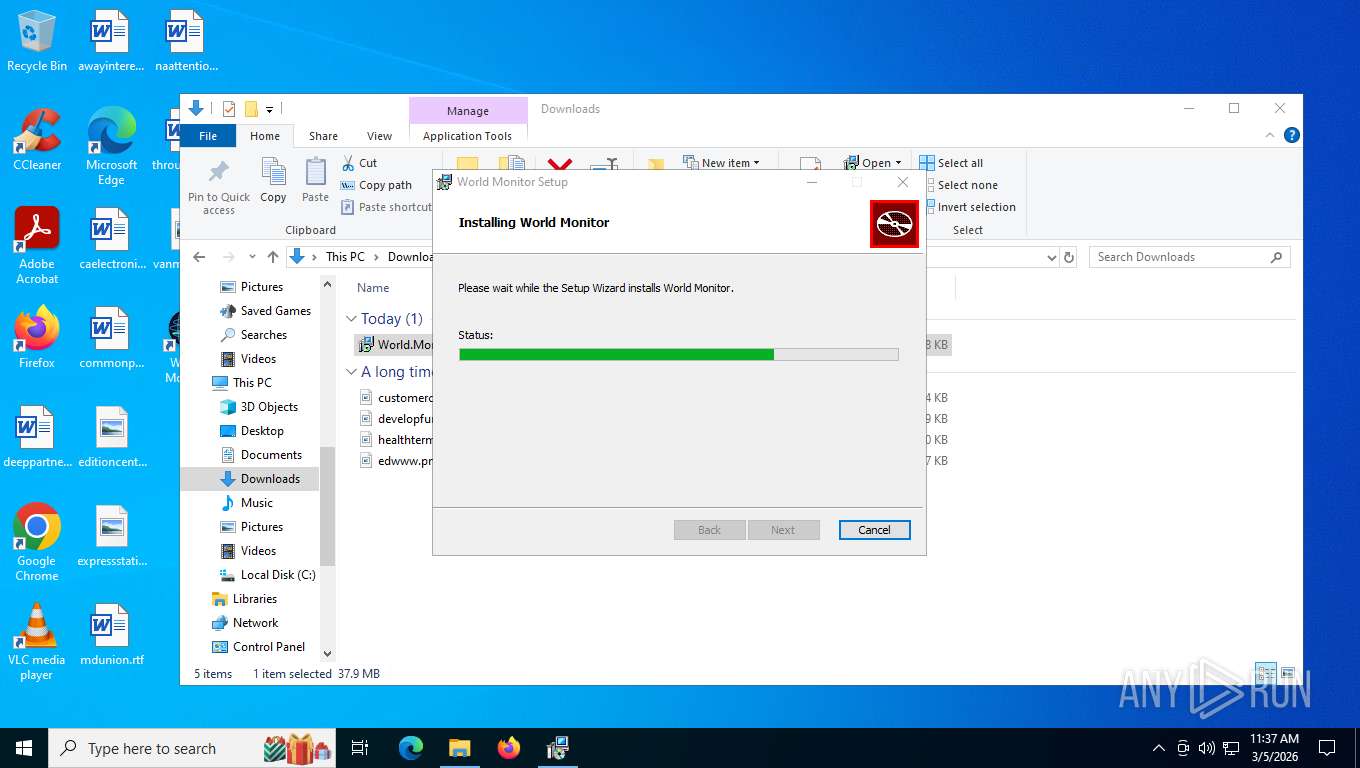The height and width of the screenshot is (768, 1360).
Task: Click the taskbar search box
Action: (194, 748)
